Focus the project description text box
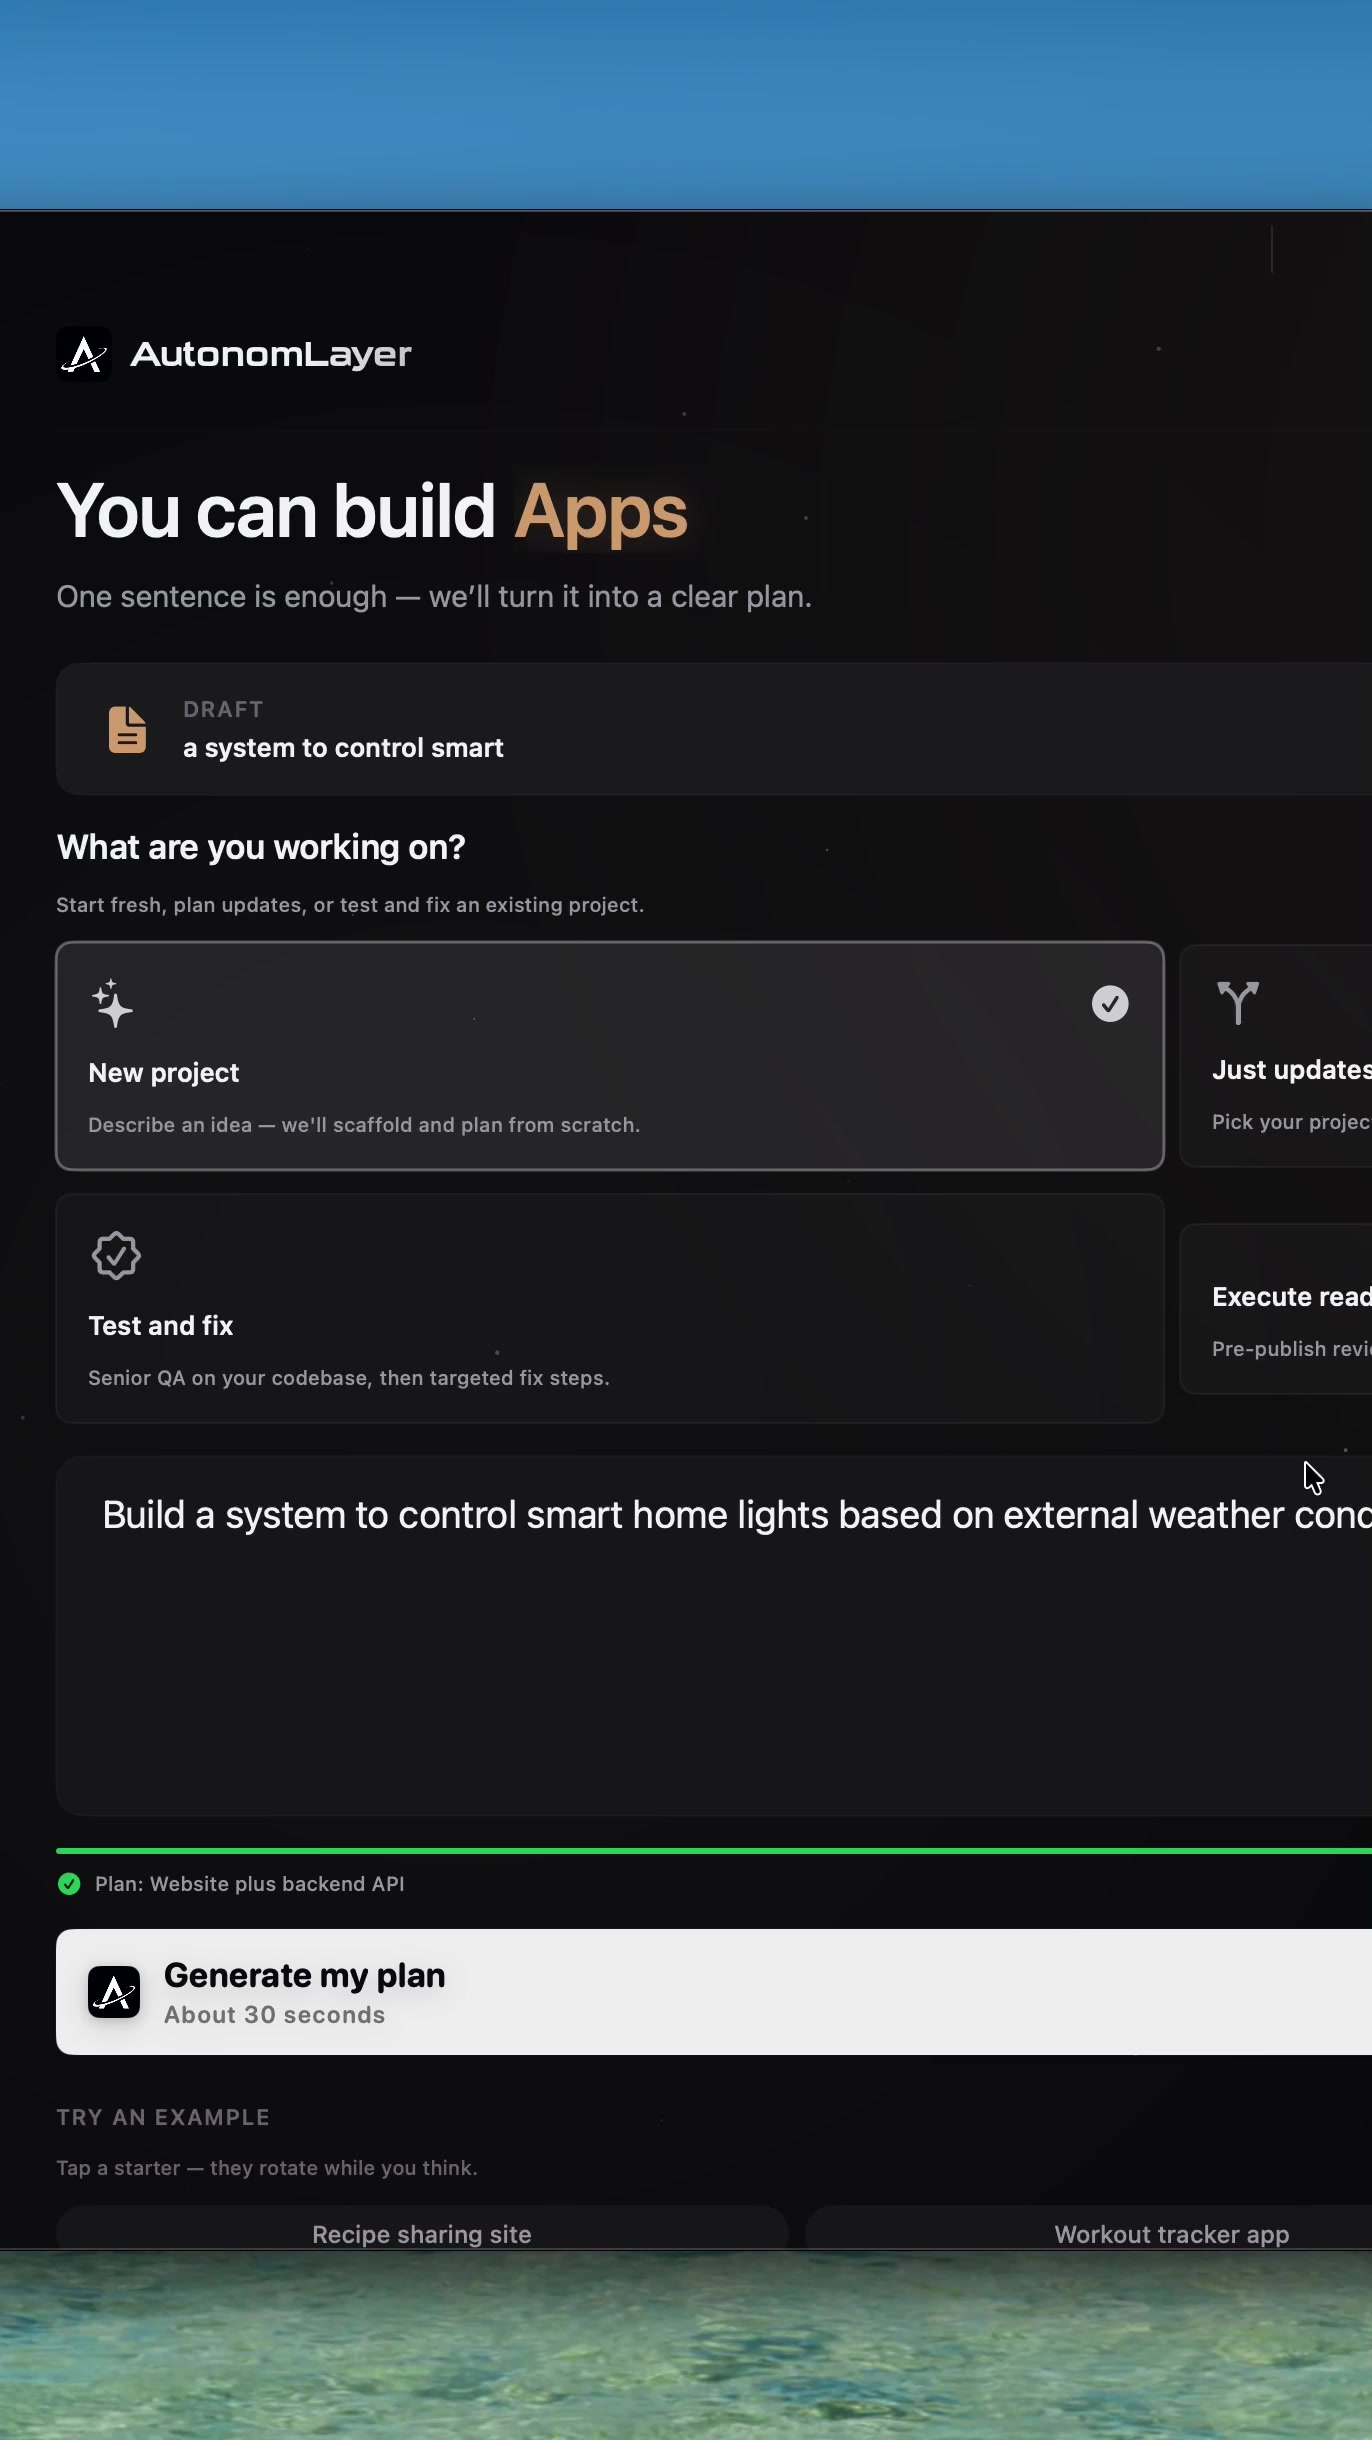The image size is (1372, 2440). point(714,1636)
